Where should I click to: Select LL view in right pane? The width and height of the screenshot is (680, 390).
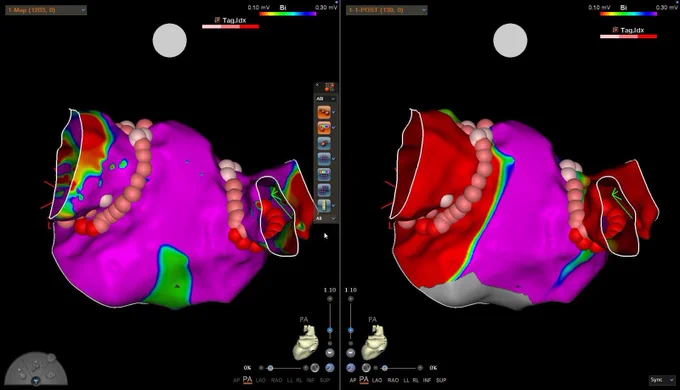point(406,380)
